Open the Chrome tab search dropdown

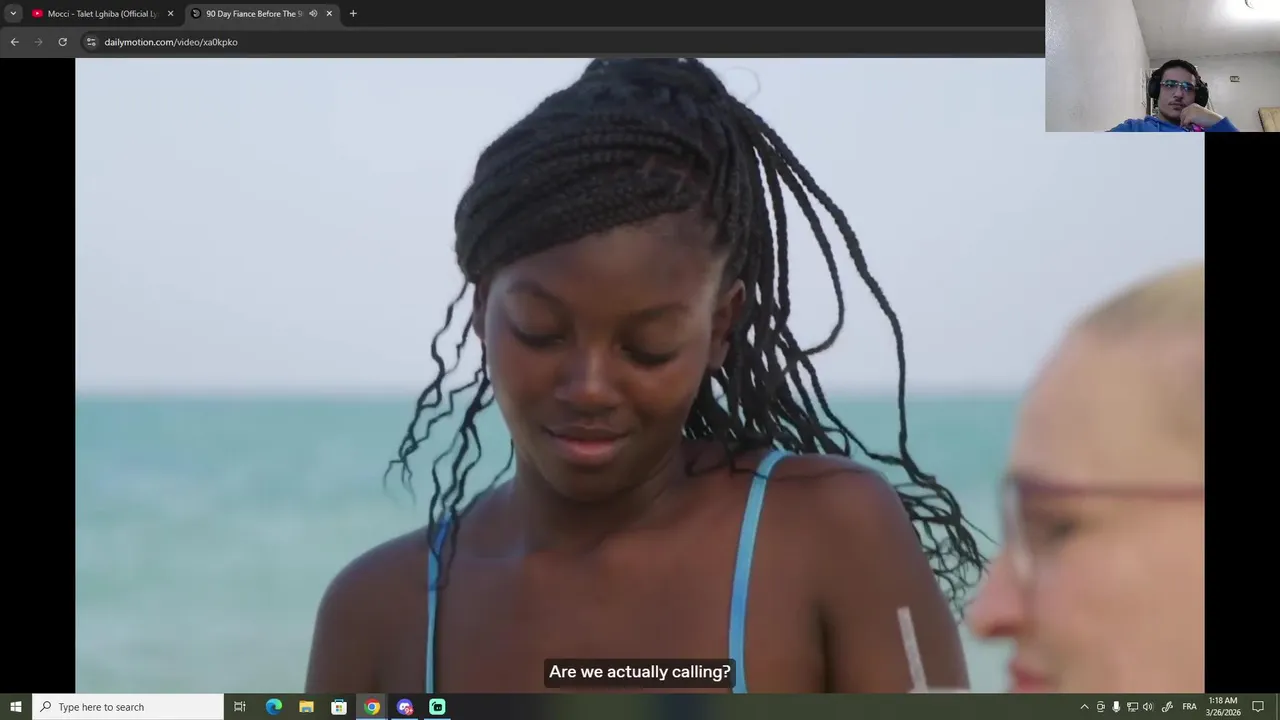click(x=13, y=13)
